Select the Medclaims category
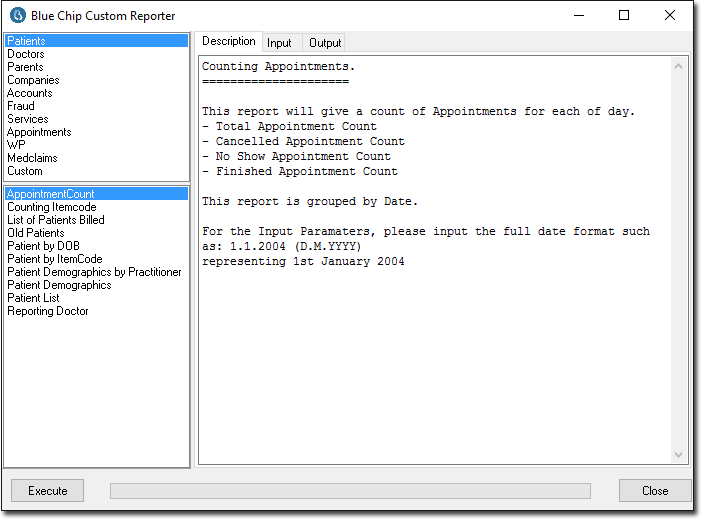The height and width of the screenshot is (519, 701). pyautogui.click(x=31, y=158)
